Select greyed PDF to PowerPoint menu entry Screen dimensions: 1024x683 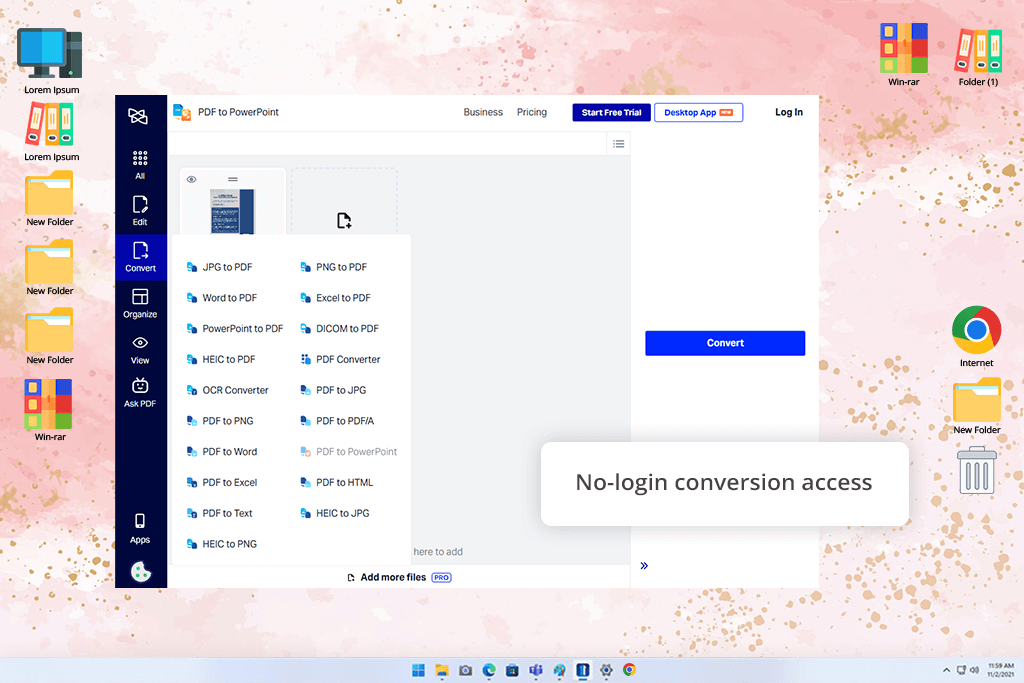349,451
